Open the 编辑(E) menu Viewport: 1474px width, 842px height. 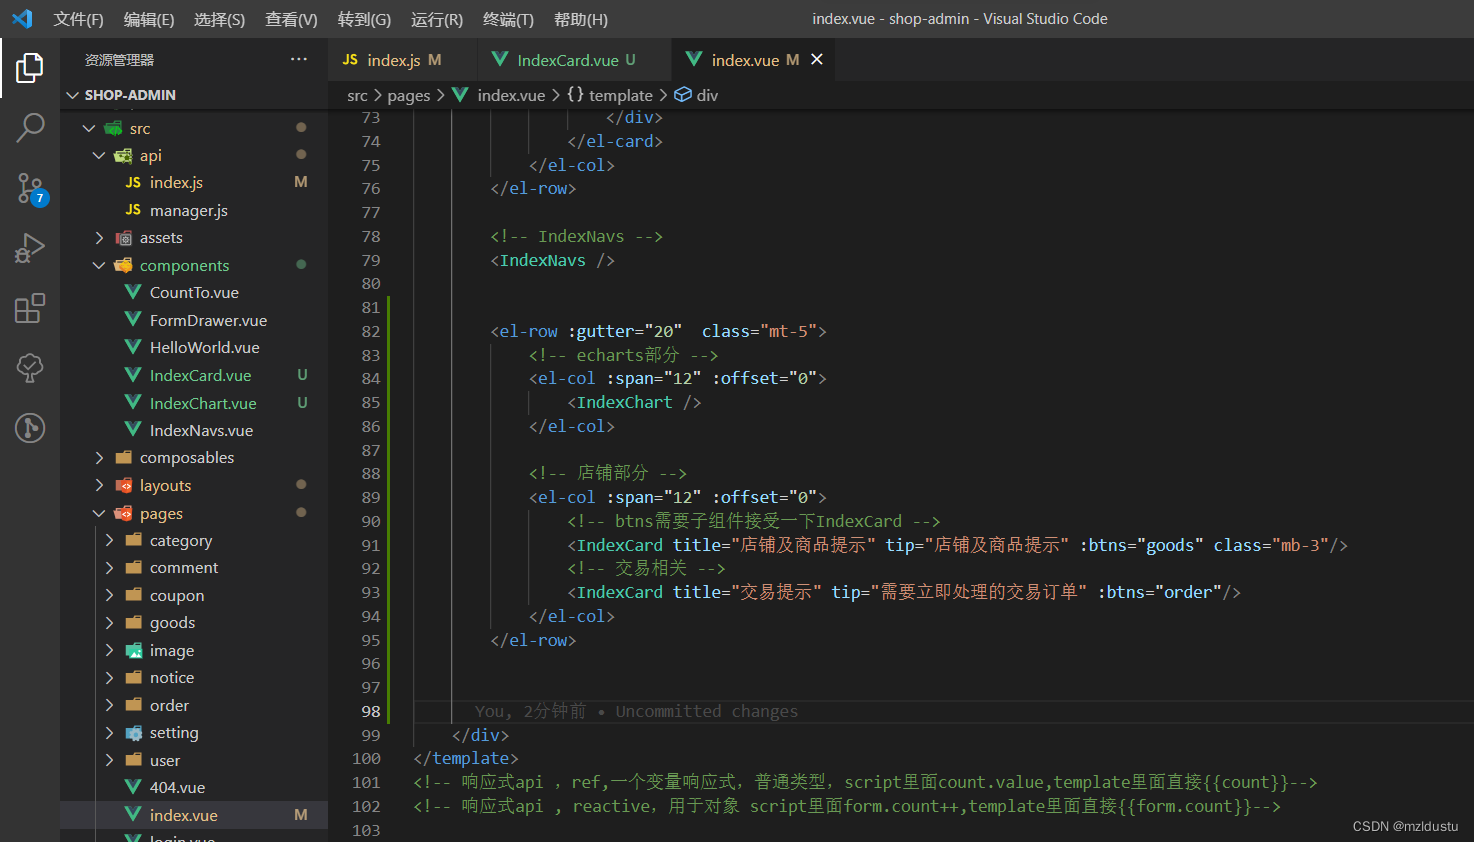[x=149, y=19]
